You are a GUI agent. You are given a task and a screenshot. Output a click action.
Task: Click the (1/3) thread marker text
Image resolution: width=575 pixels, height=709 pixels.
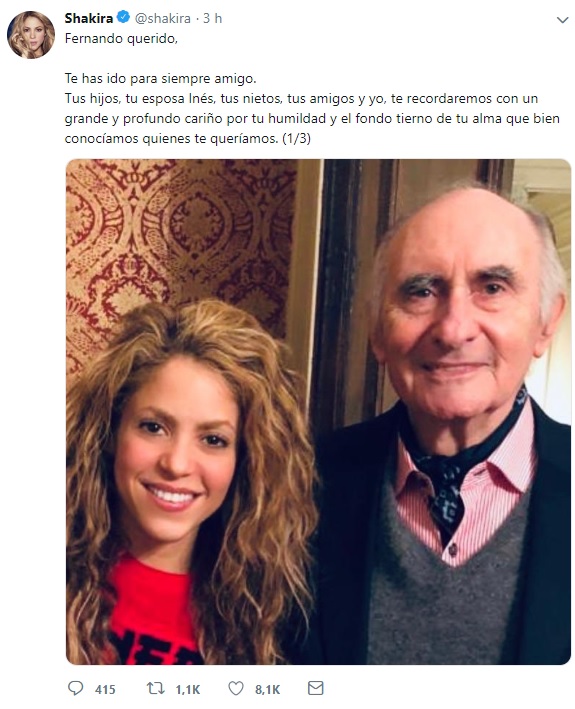[x=297, y=138]
